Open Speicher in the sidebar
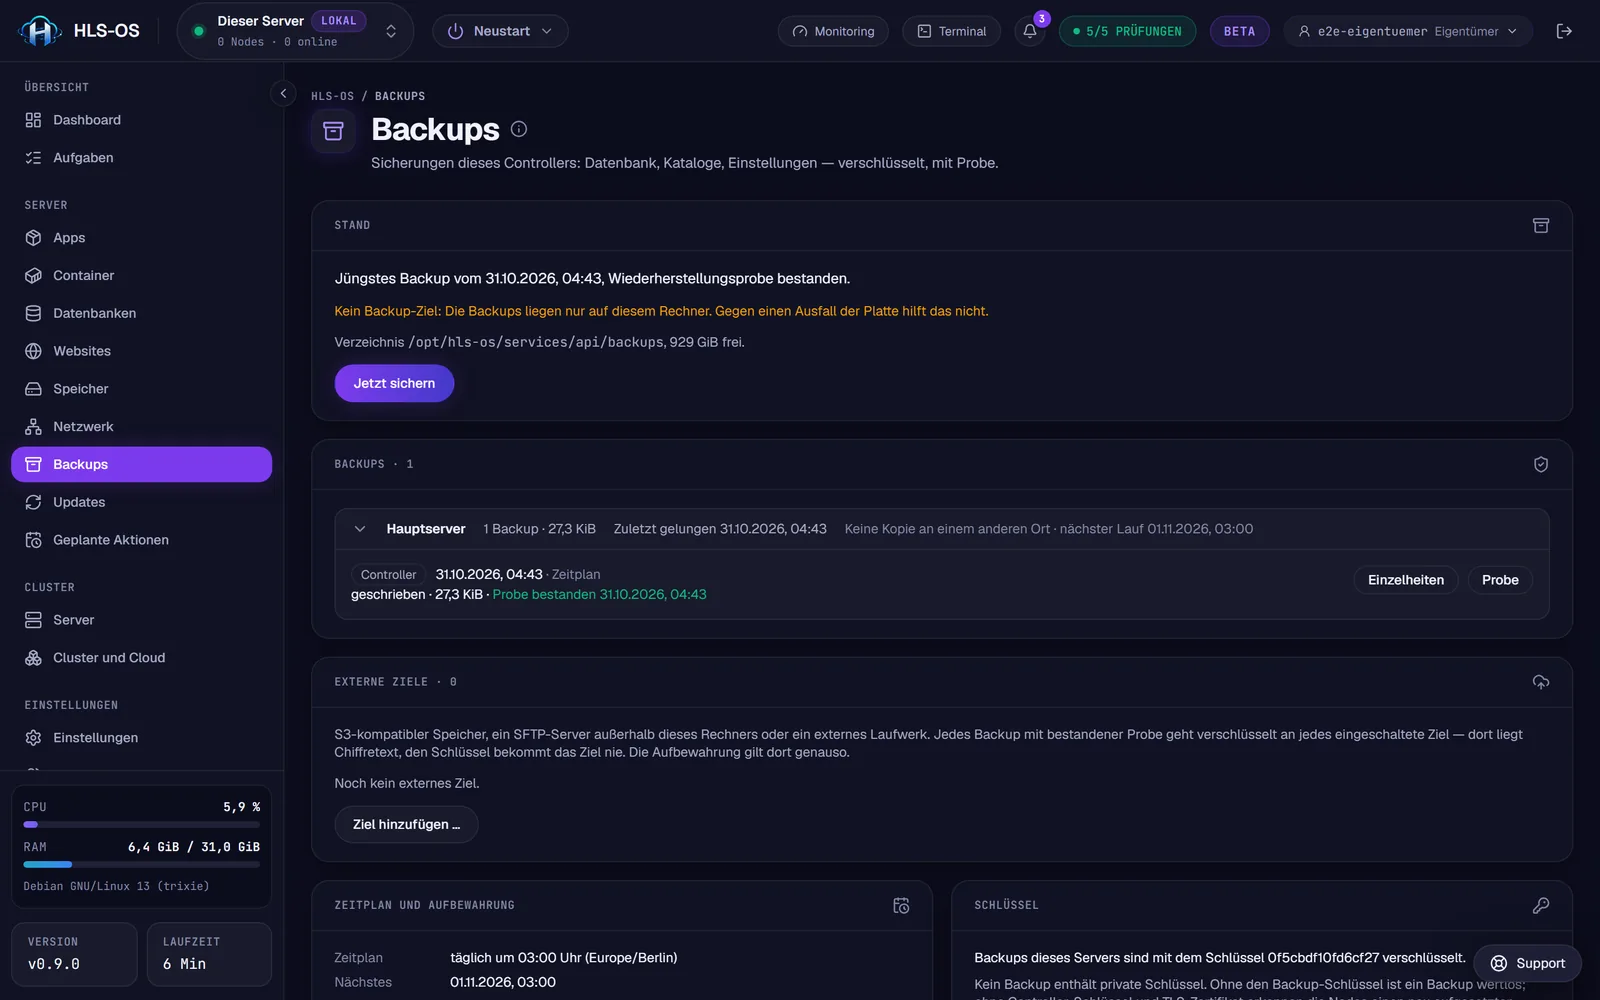The height and width of the screenshot is (1000, 1600). [141, 389]
